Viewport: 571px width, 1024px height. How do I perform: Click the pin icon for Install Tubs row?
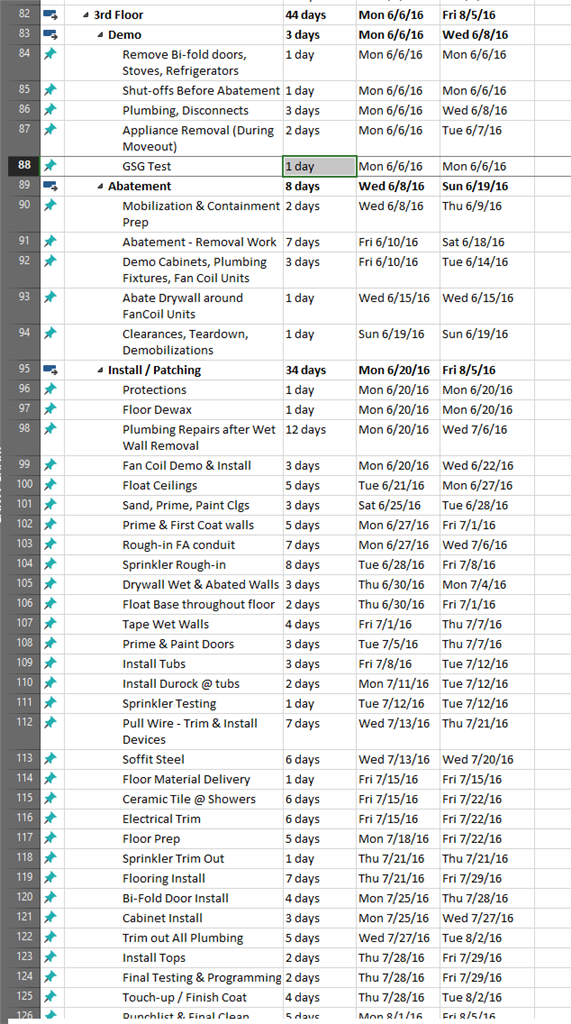[50, 664]
